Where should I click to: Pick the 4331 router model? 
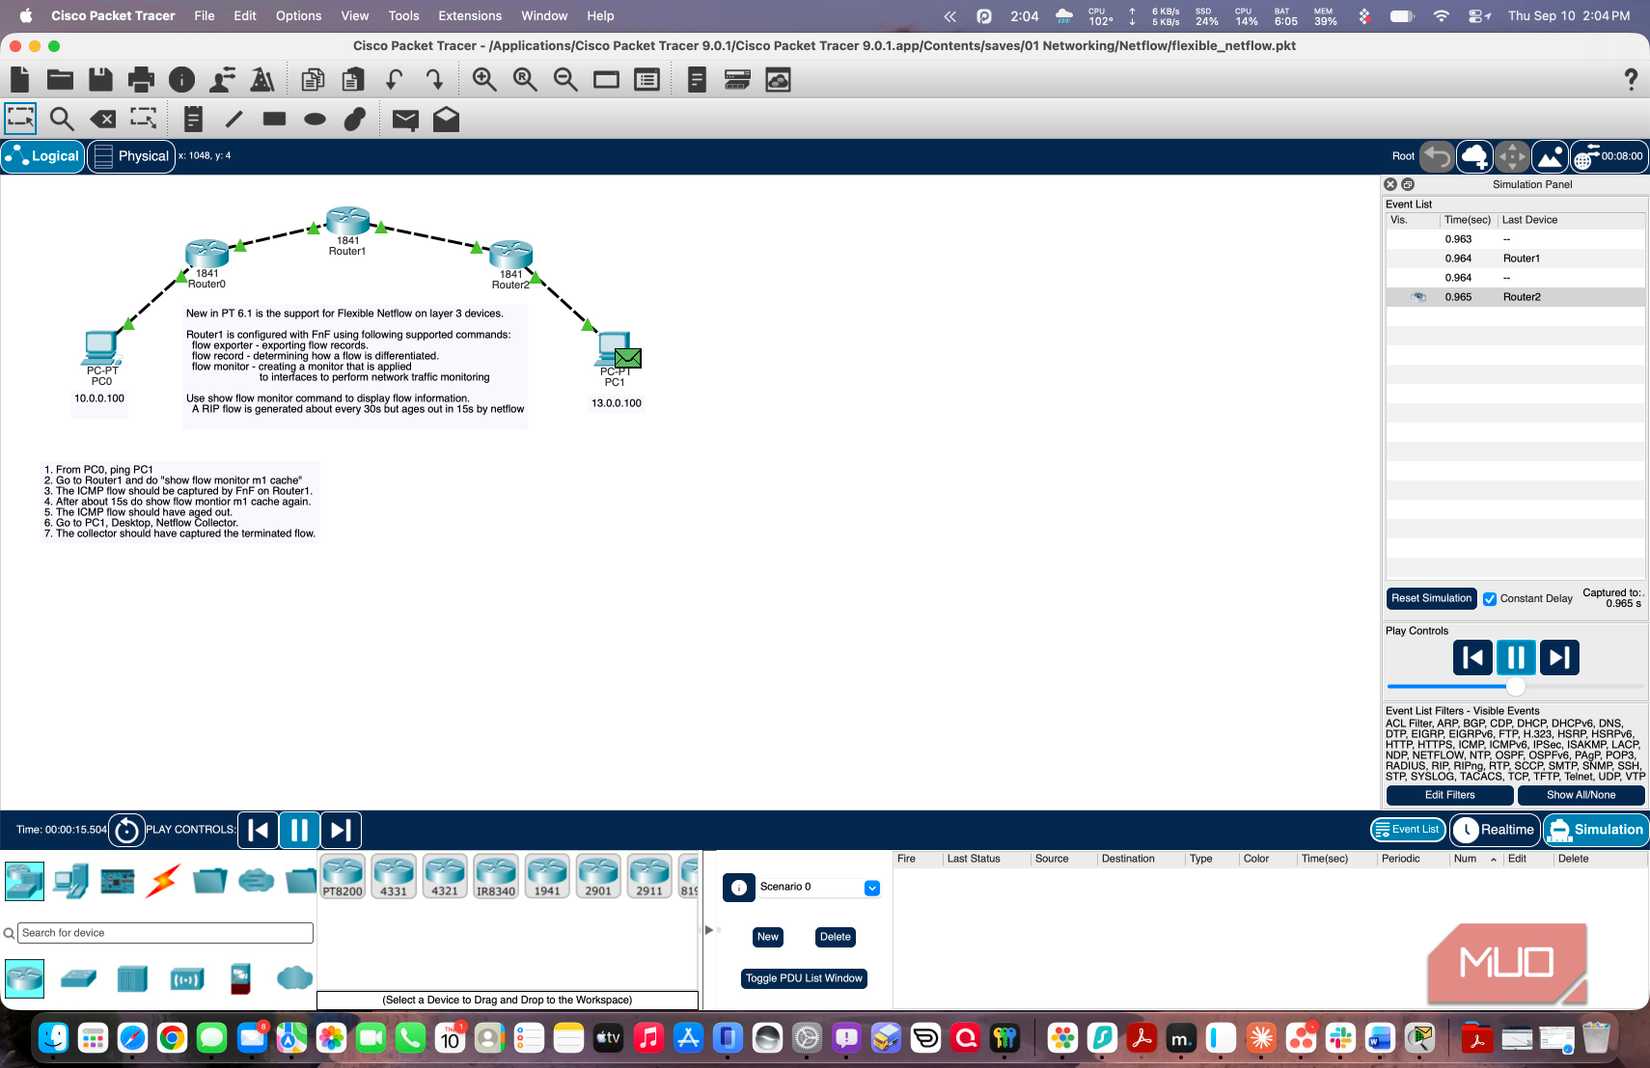click(394, 876)
